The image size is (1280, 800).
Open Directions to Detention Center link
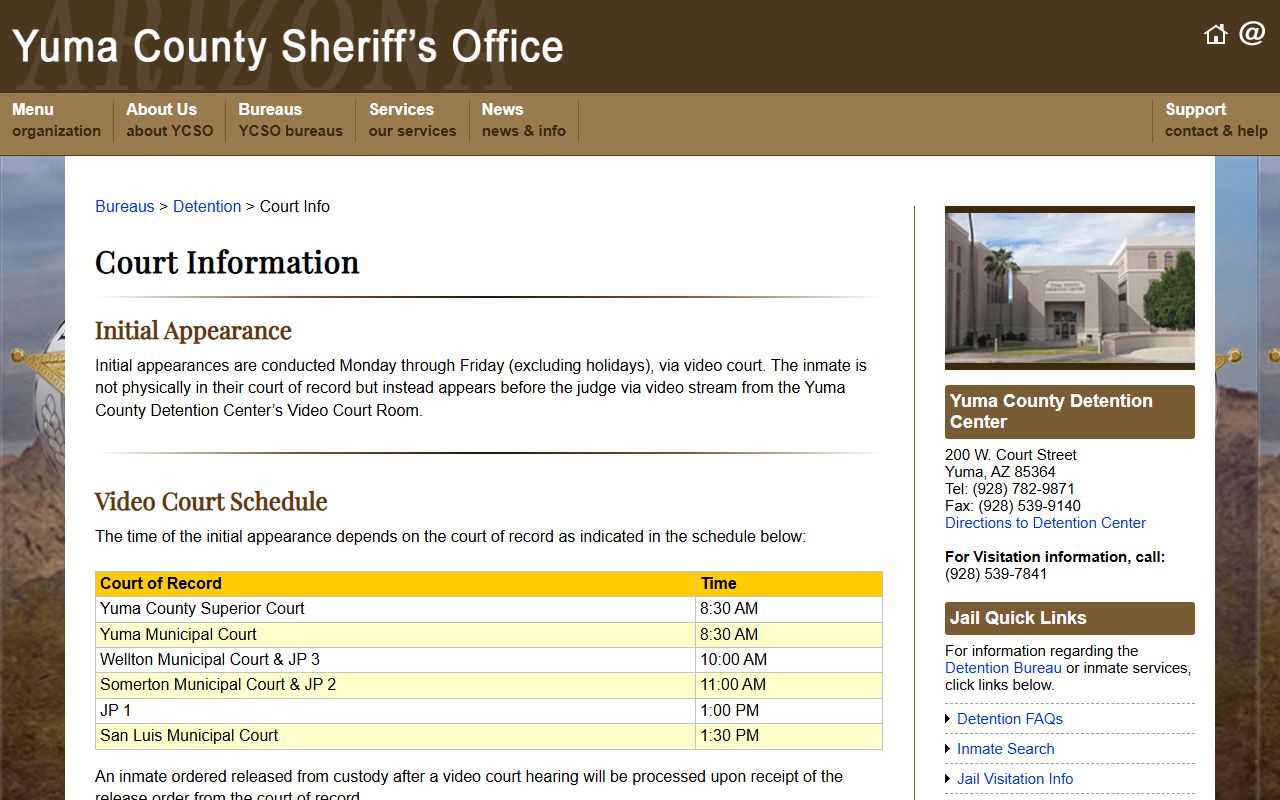(x=1045, y=523)
